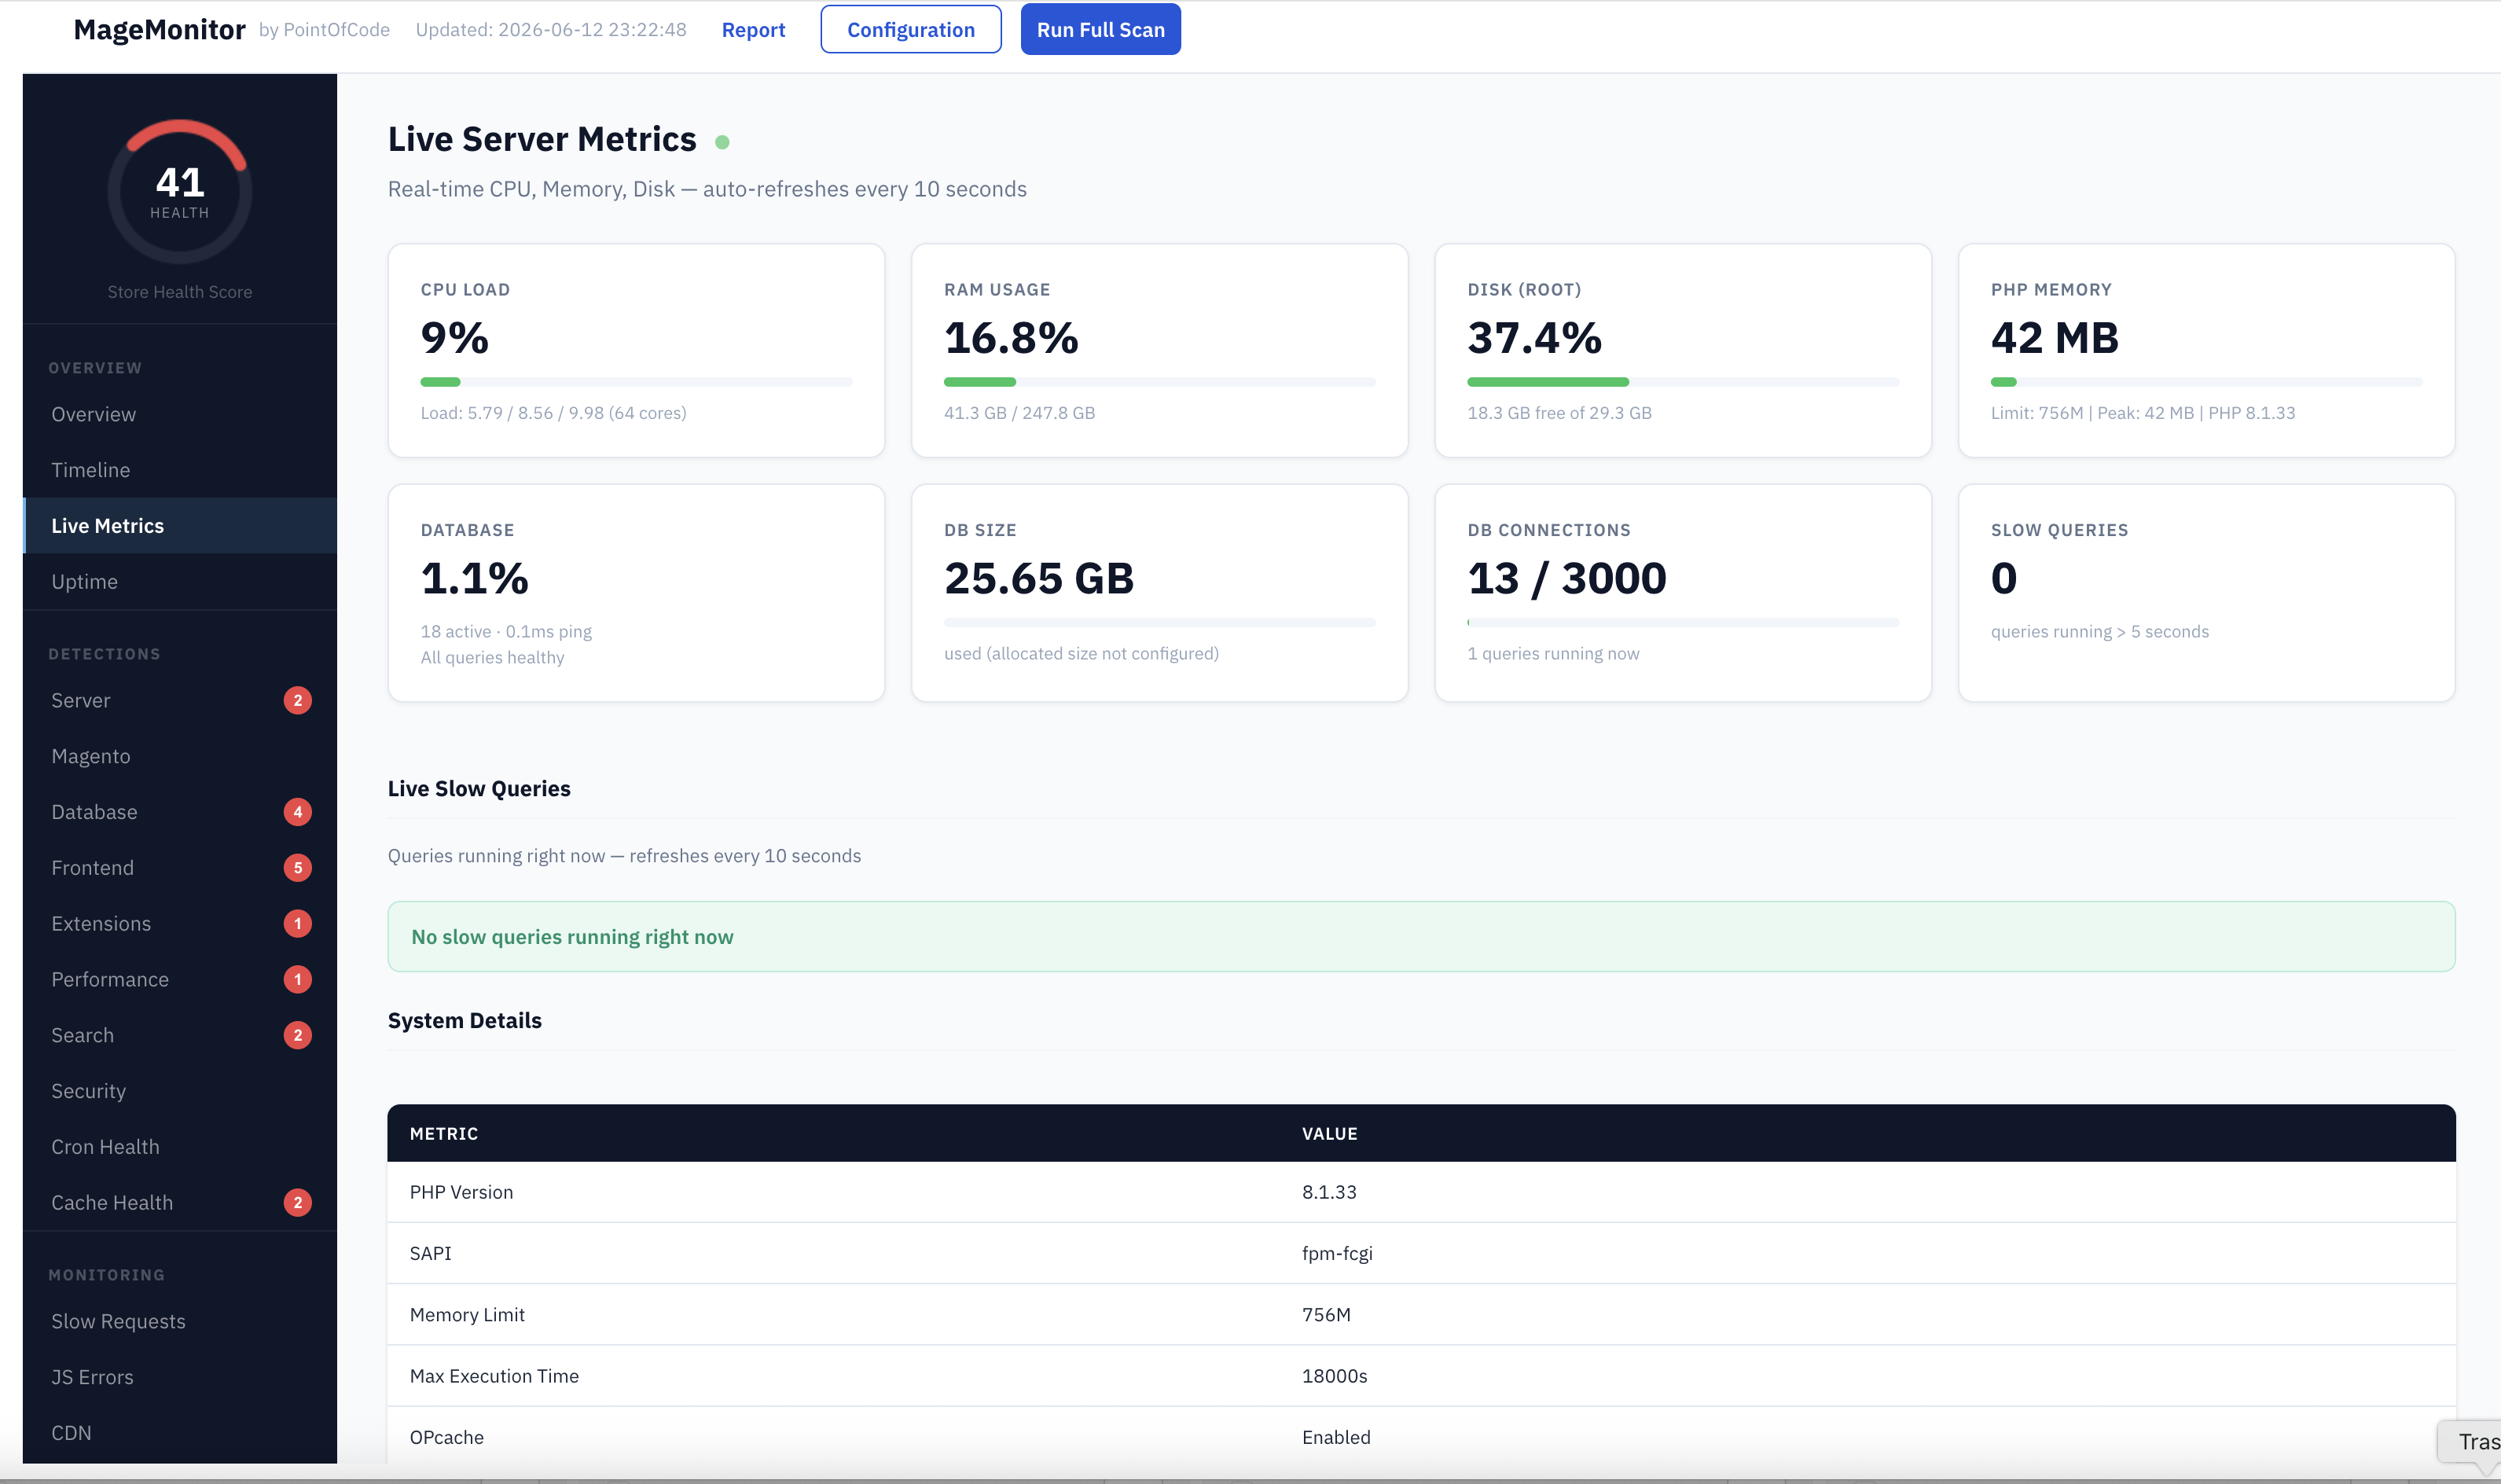Click the CPU Load progress bar
Image resolution: width=2501 pixels, height=1484 pixels.
tap(636, 382)
